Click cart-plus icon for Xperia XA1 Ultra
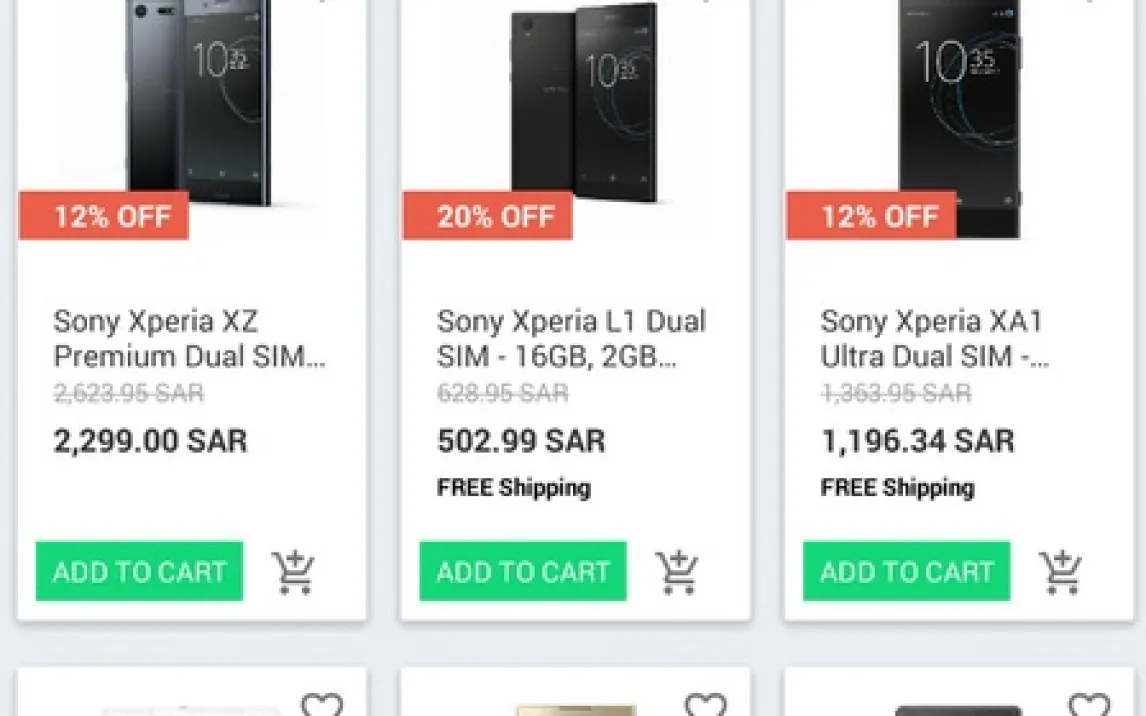This screenshot has width=1146, height=716. click(1060, 572)
